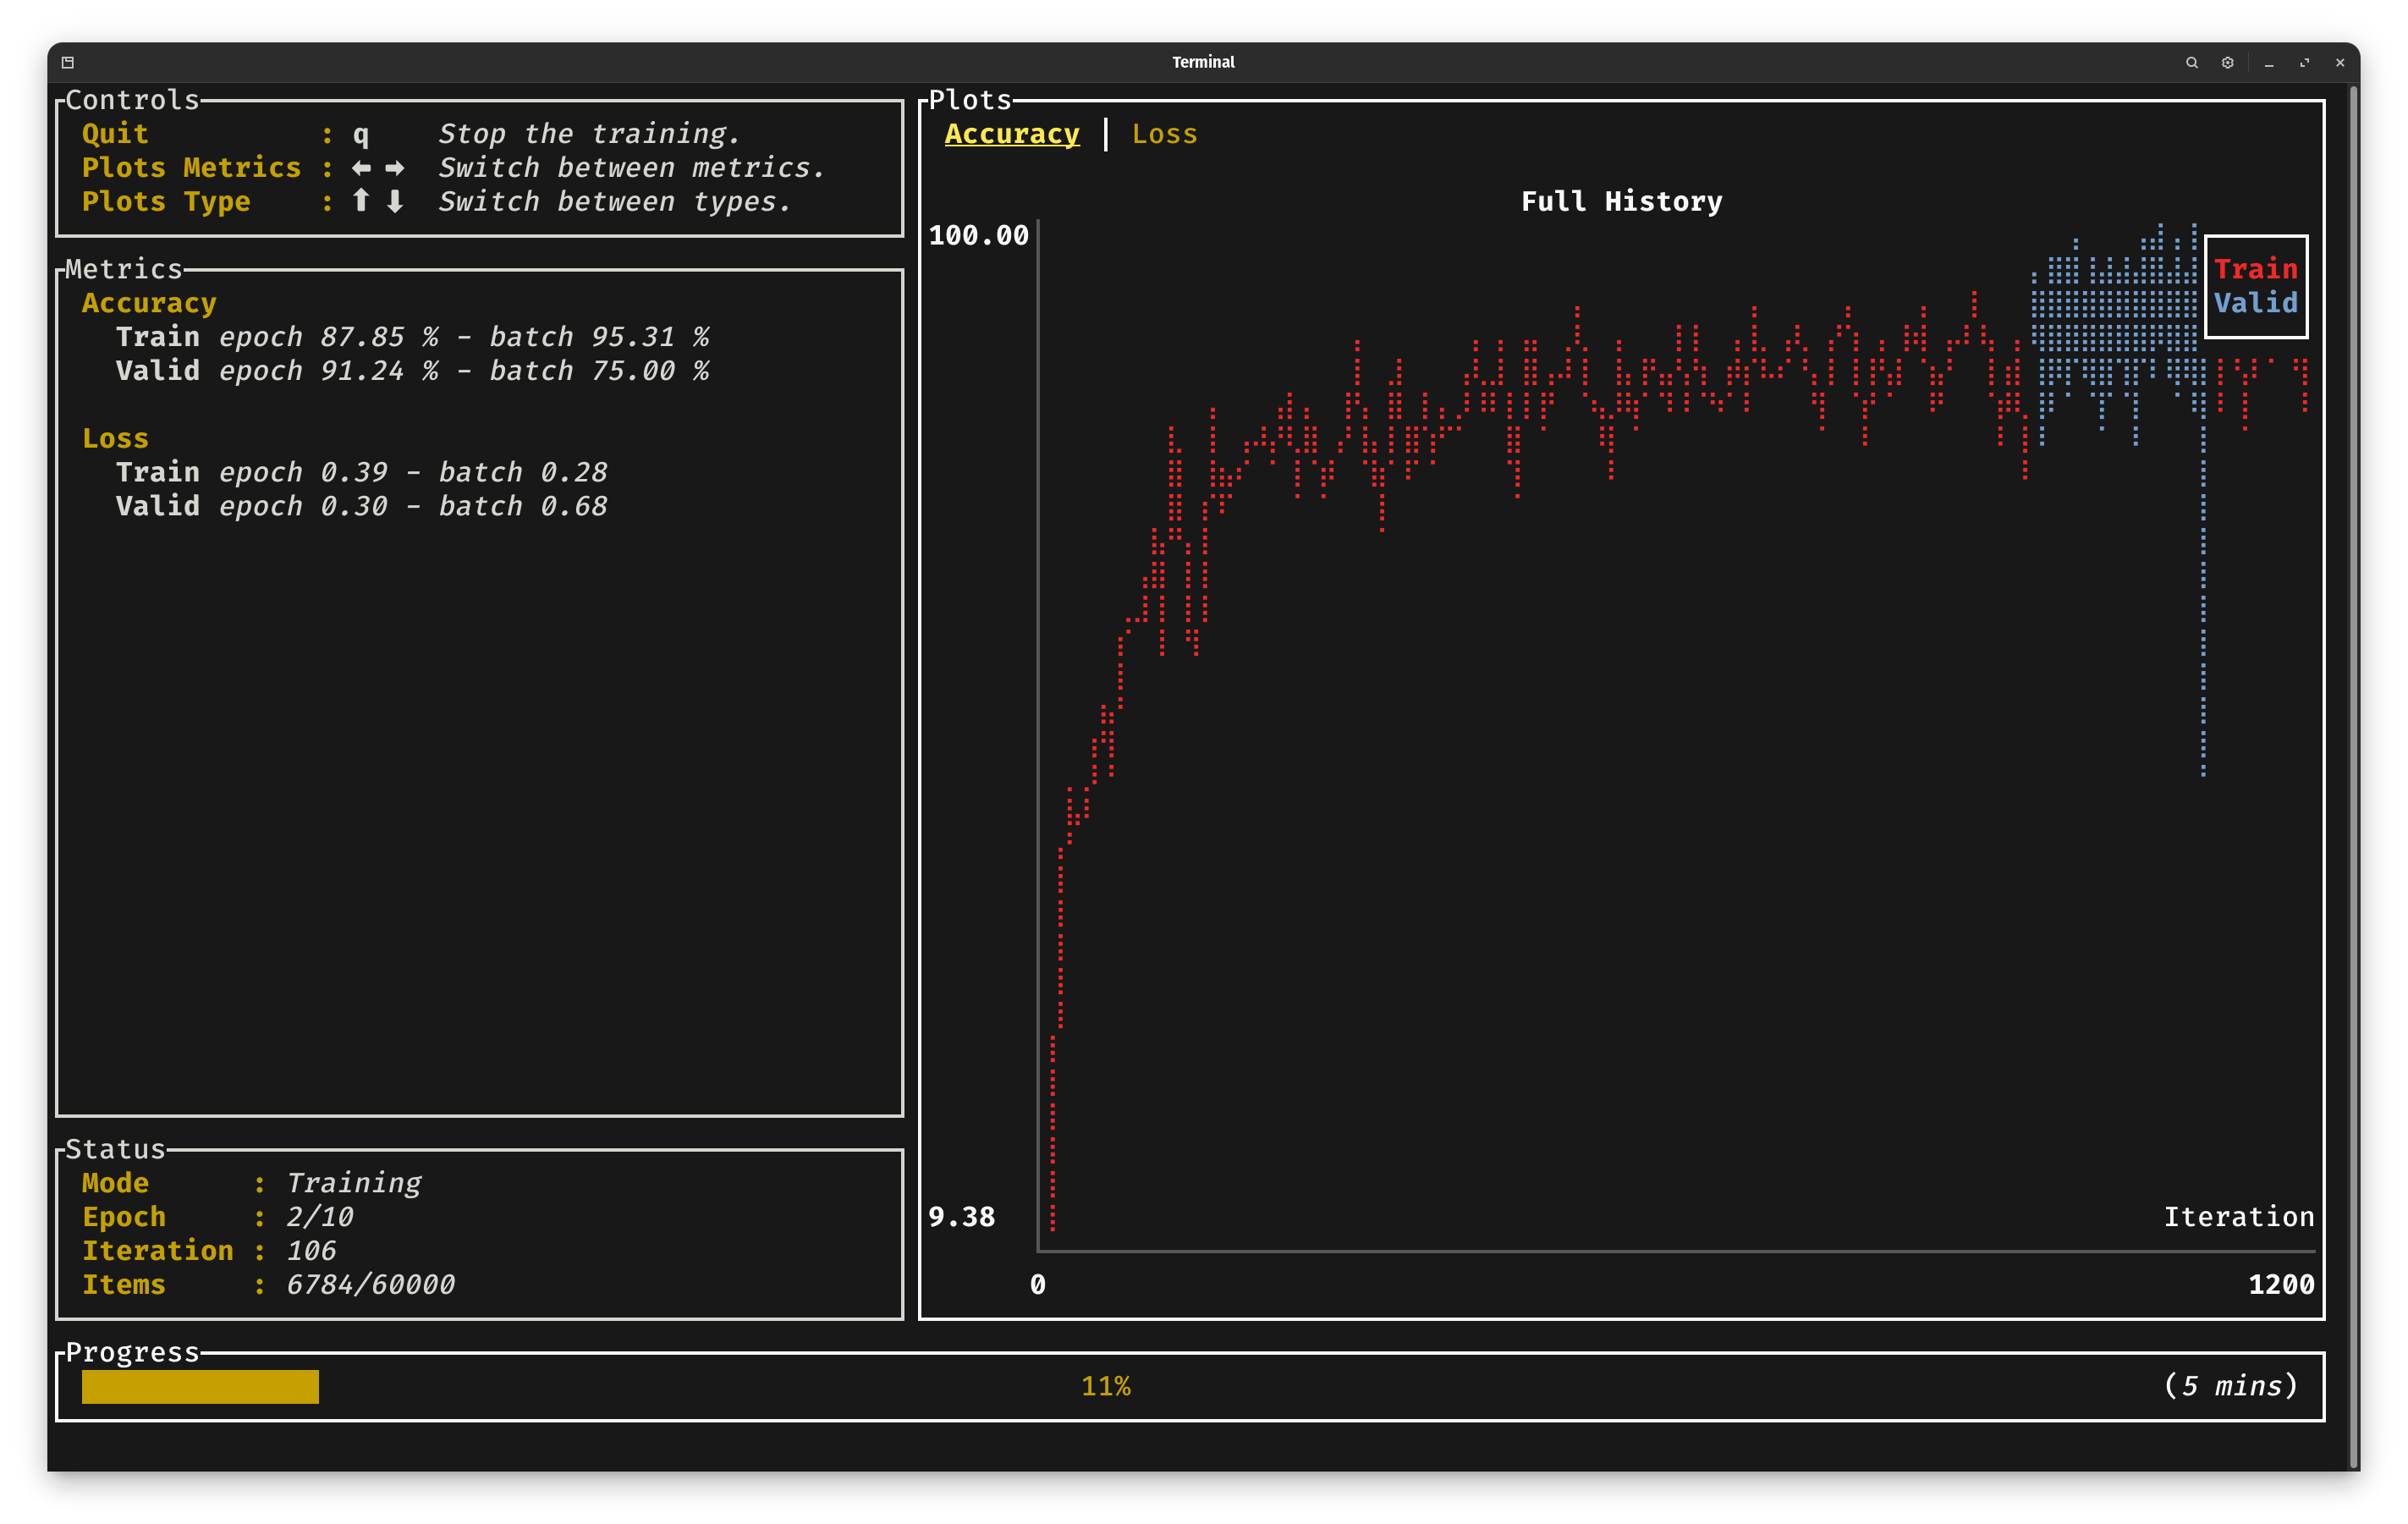
Task: Click the Quit control label
Action: (x=115, y=134)
